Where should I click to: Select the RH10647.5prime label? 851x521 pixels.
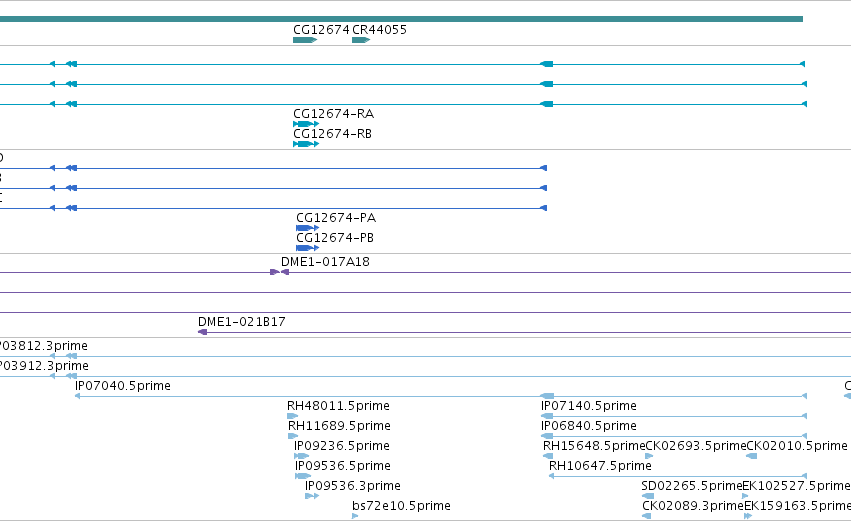point(600,466)
